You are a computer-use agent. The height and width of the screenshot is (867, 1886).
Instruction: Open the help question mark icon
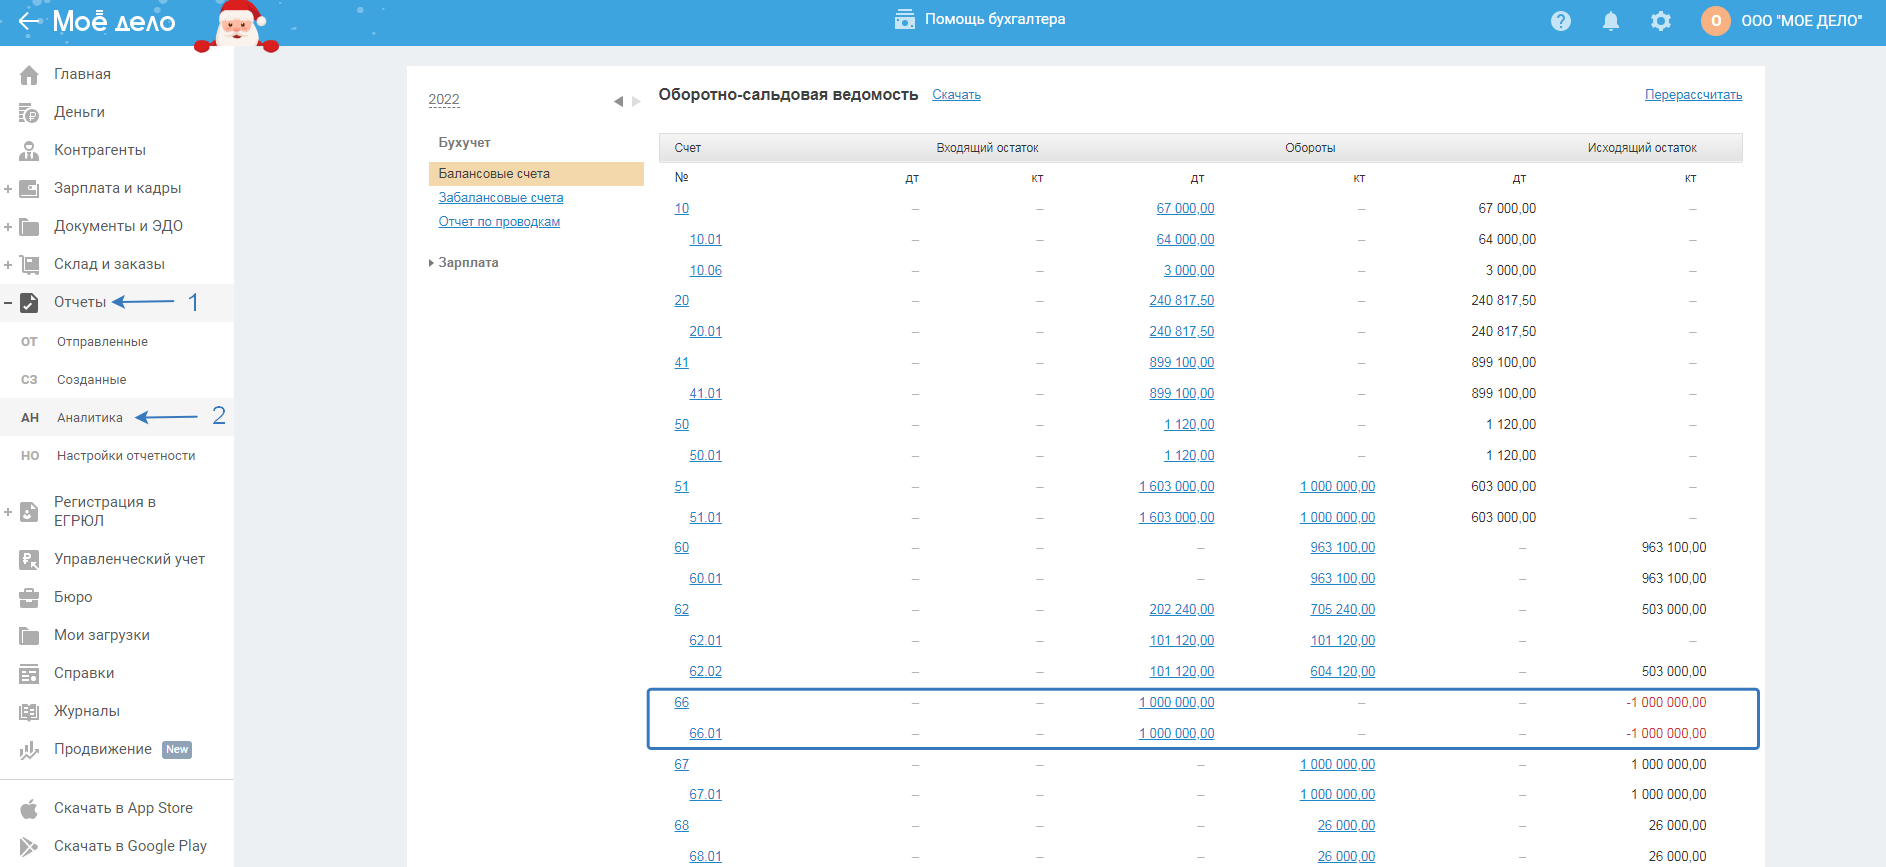tap(1560, 21)
